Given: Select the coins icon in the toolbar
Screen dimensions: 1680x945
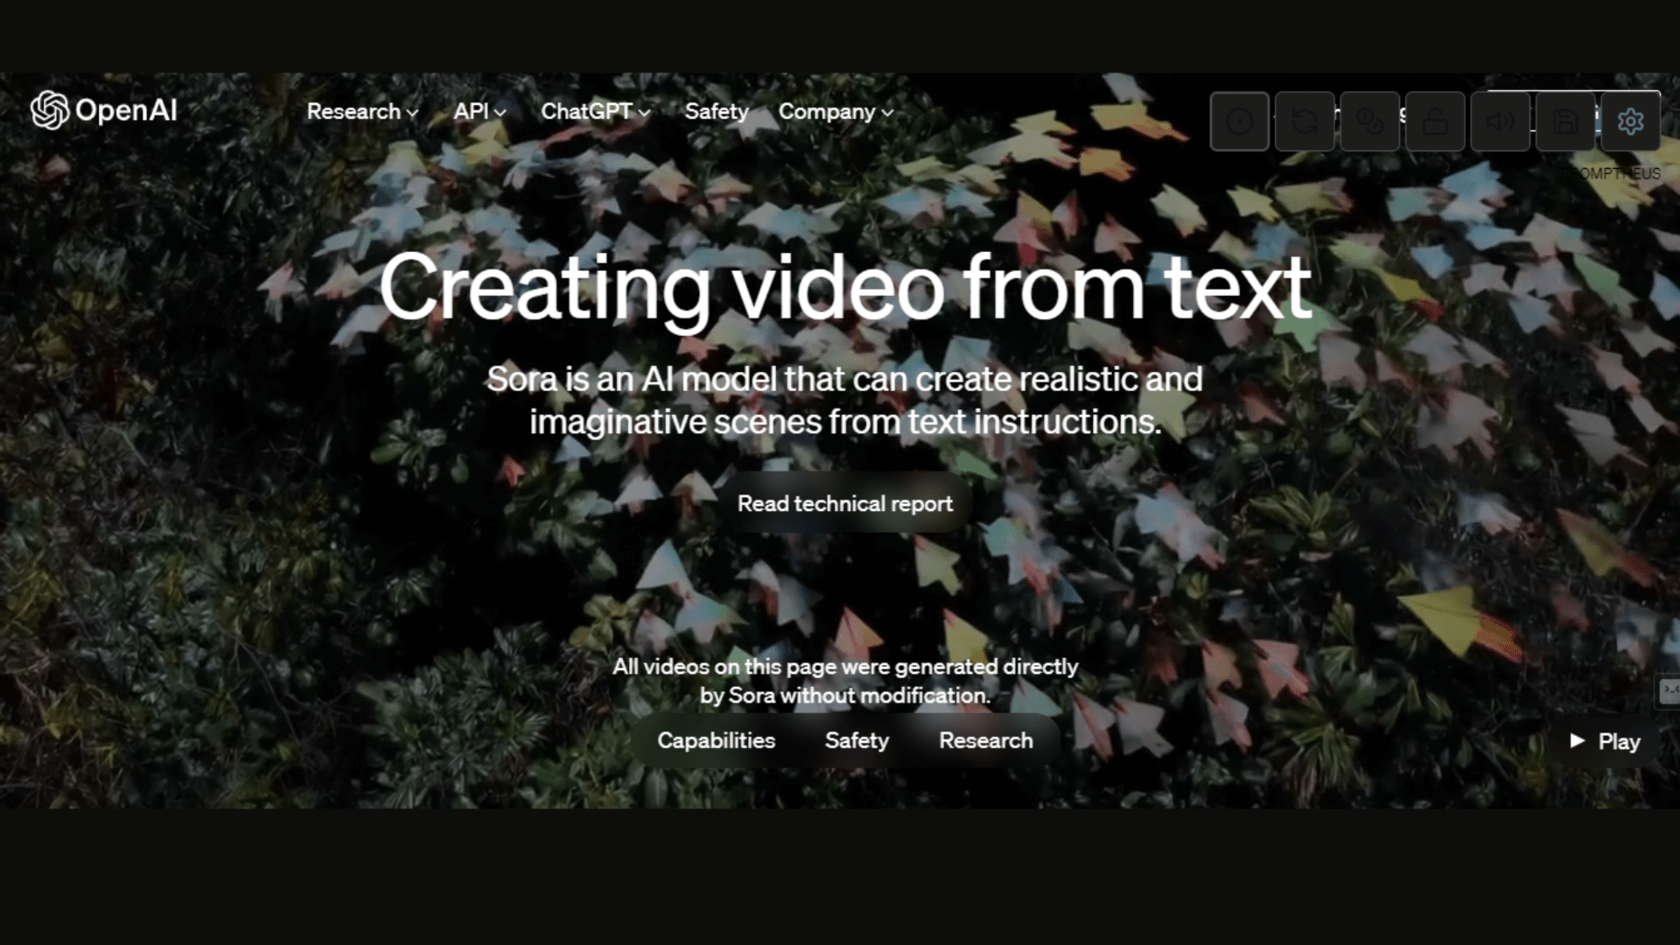Looking at the screenshot, I should pos(1370,121).
